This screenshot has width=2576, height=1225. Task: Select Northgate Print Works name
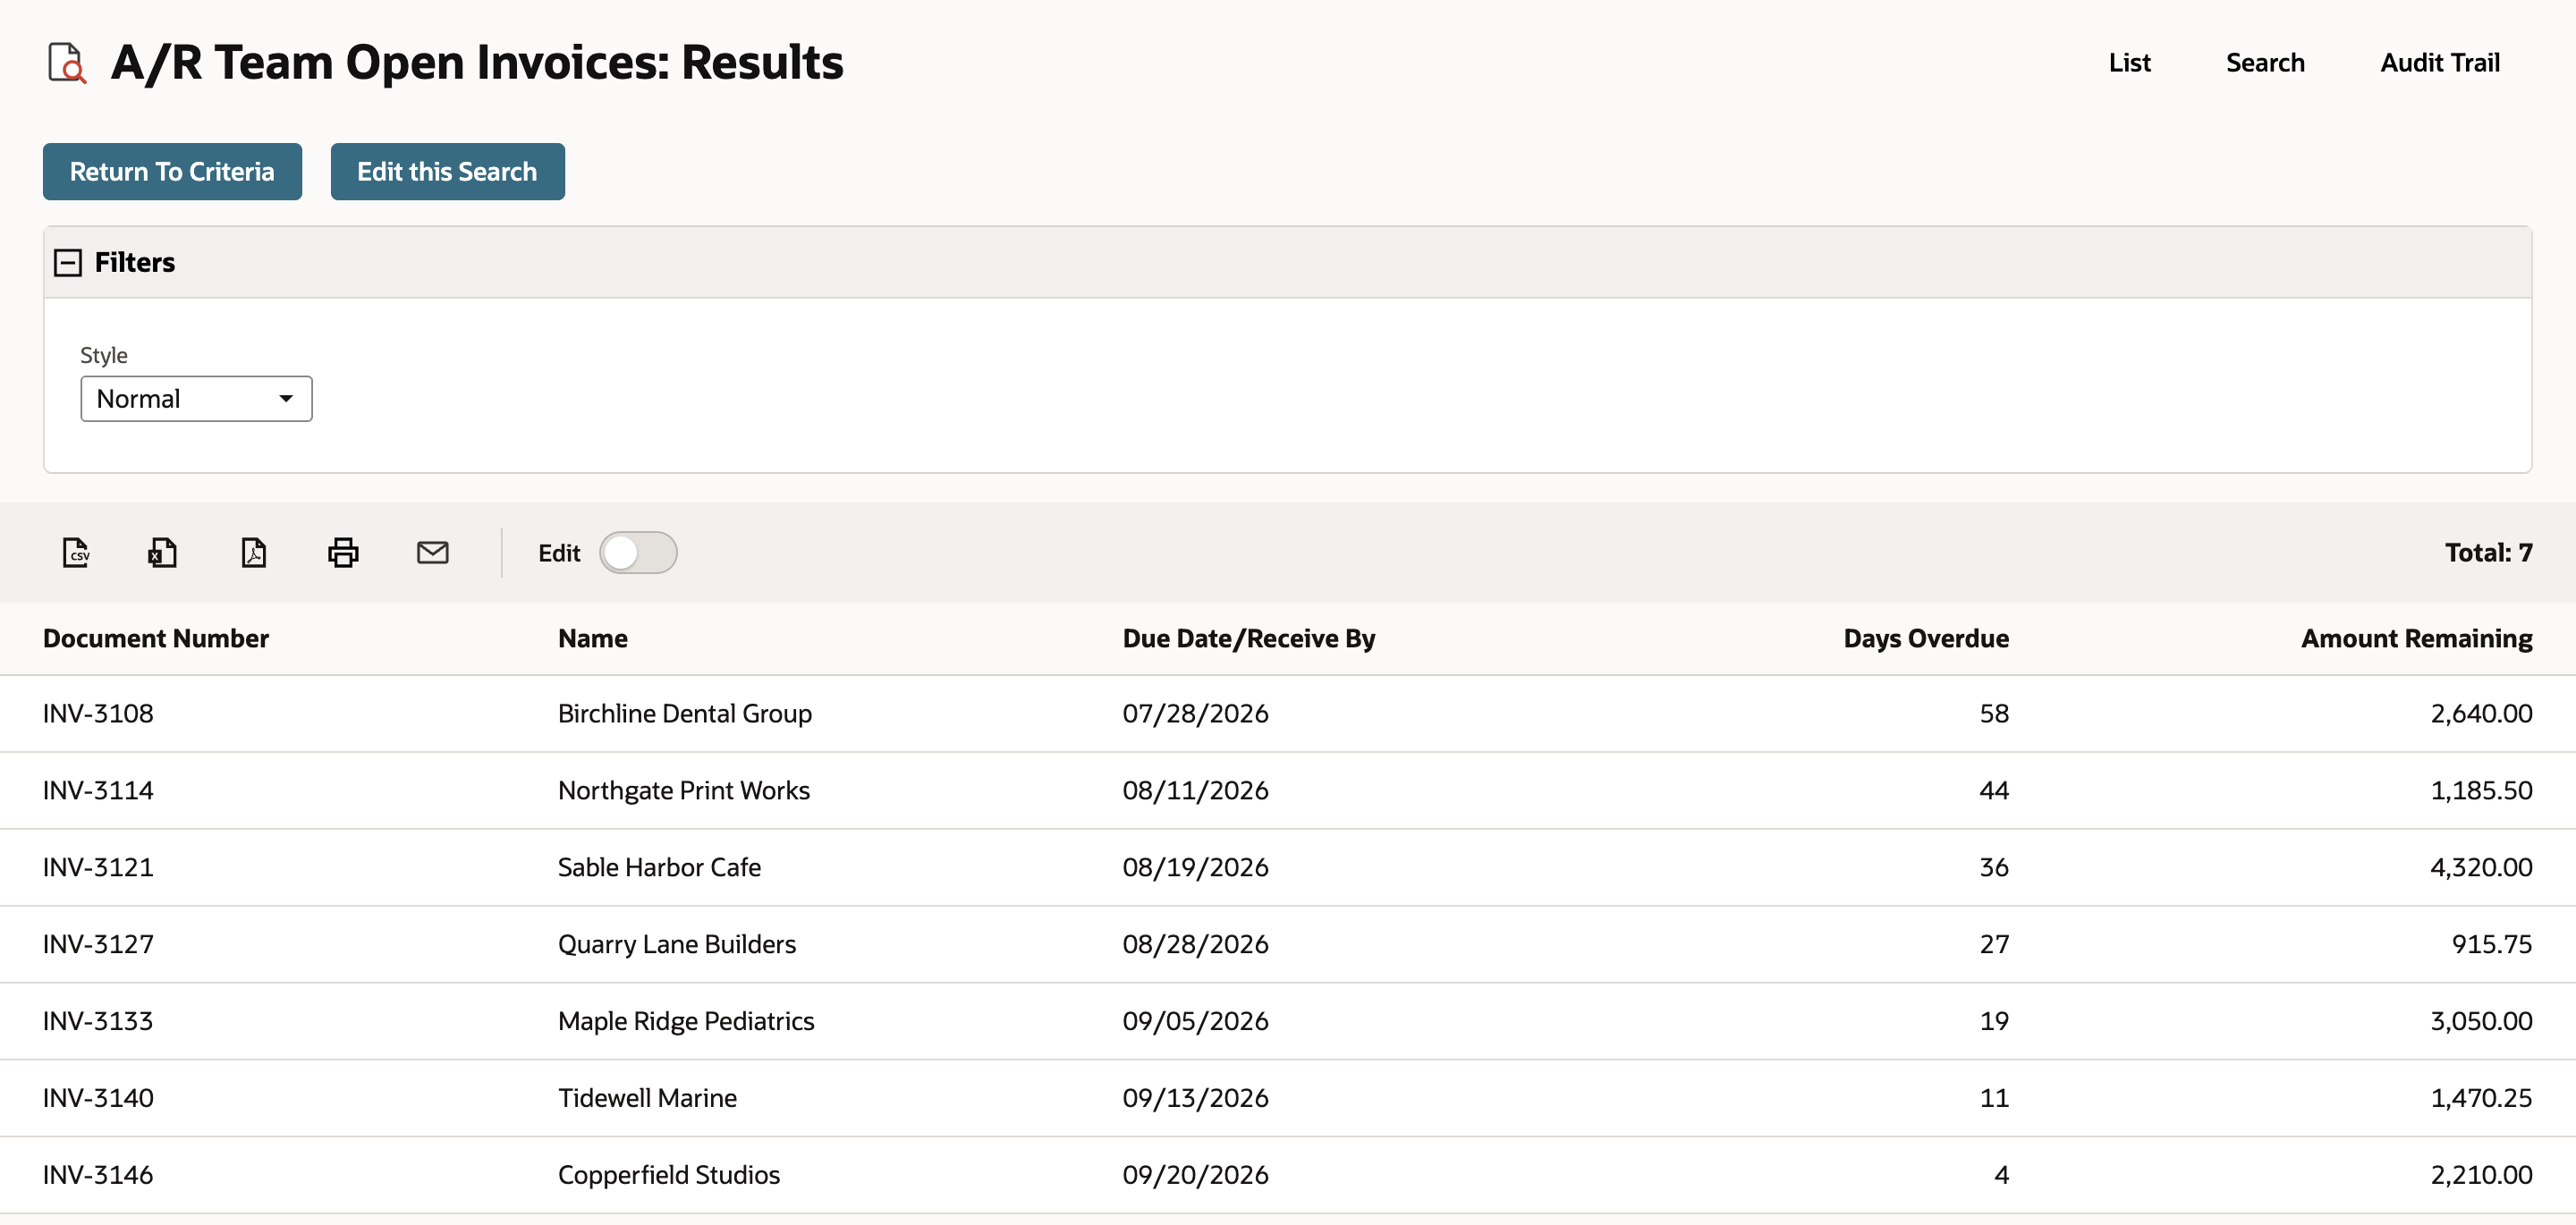coord(684,790)
